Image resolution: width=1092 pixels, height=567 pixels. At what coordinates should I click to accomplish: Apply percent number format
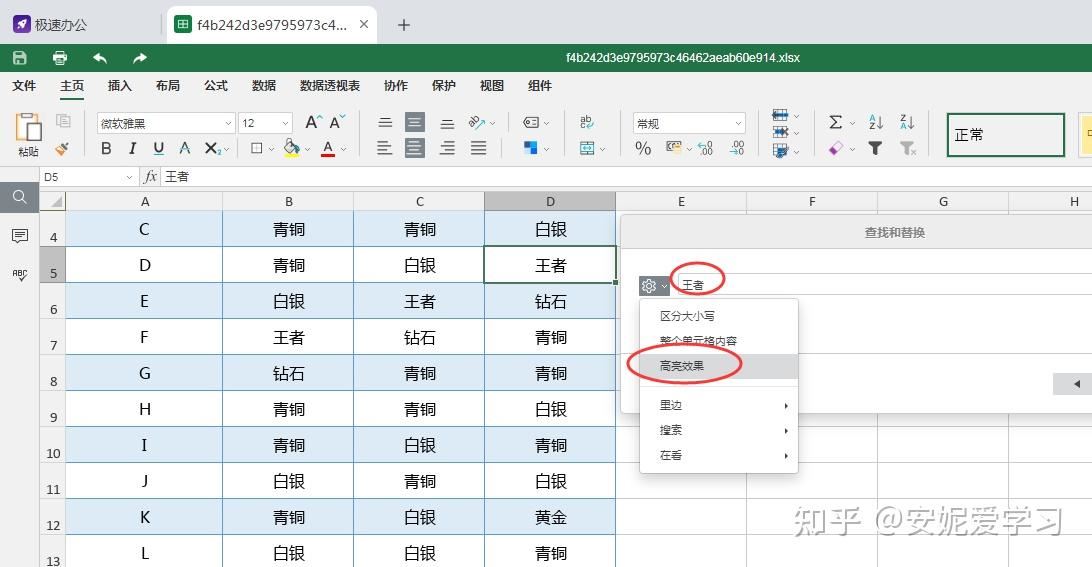coord(643,148)
